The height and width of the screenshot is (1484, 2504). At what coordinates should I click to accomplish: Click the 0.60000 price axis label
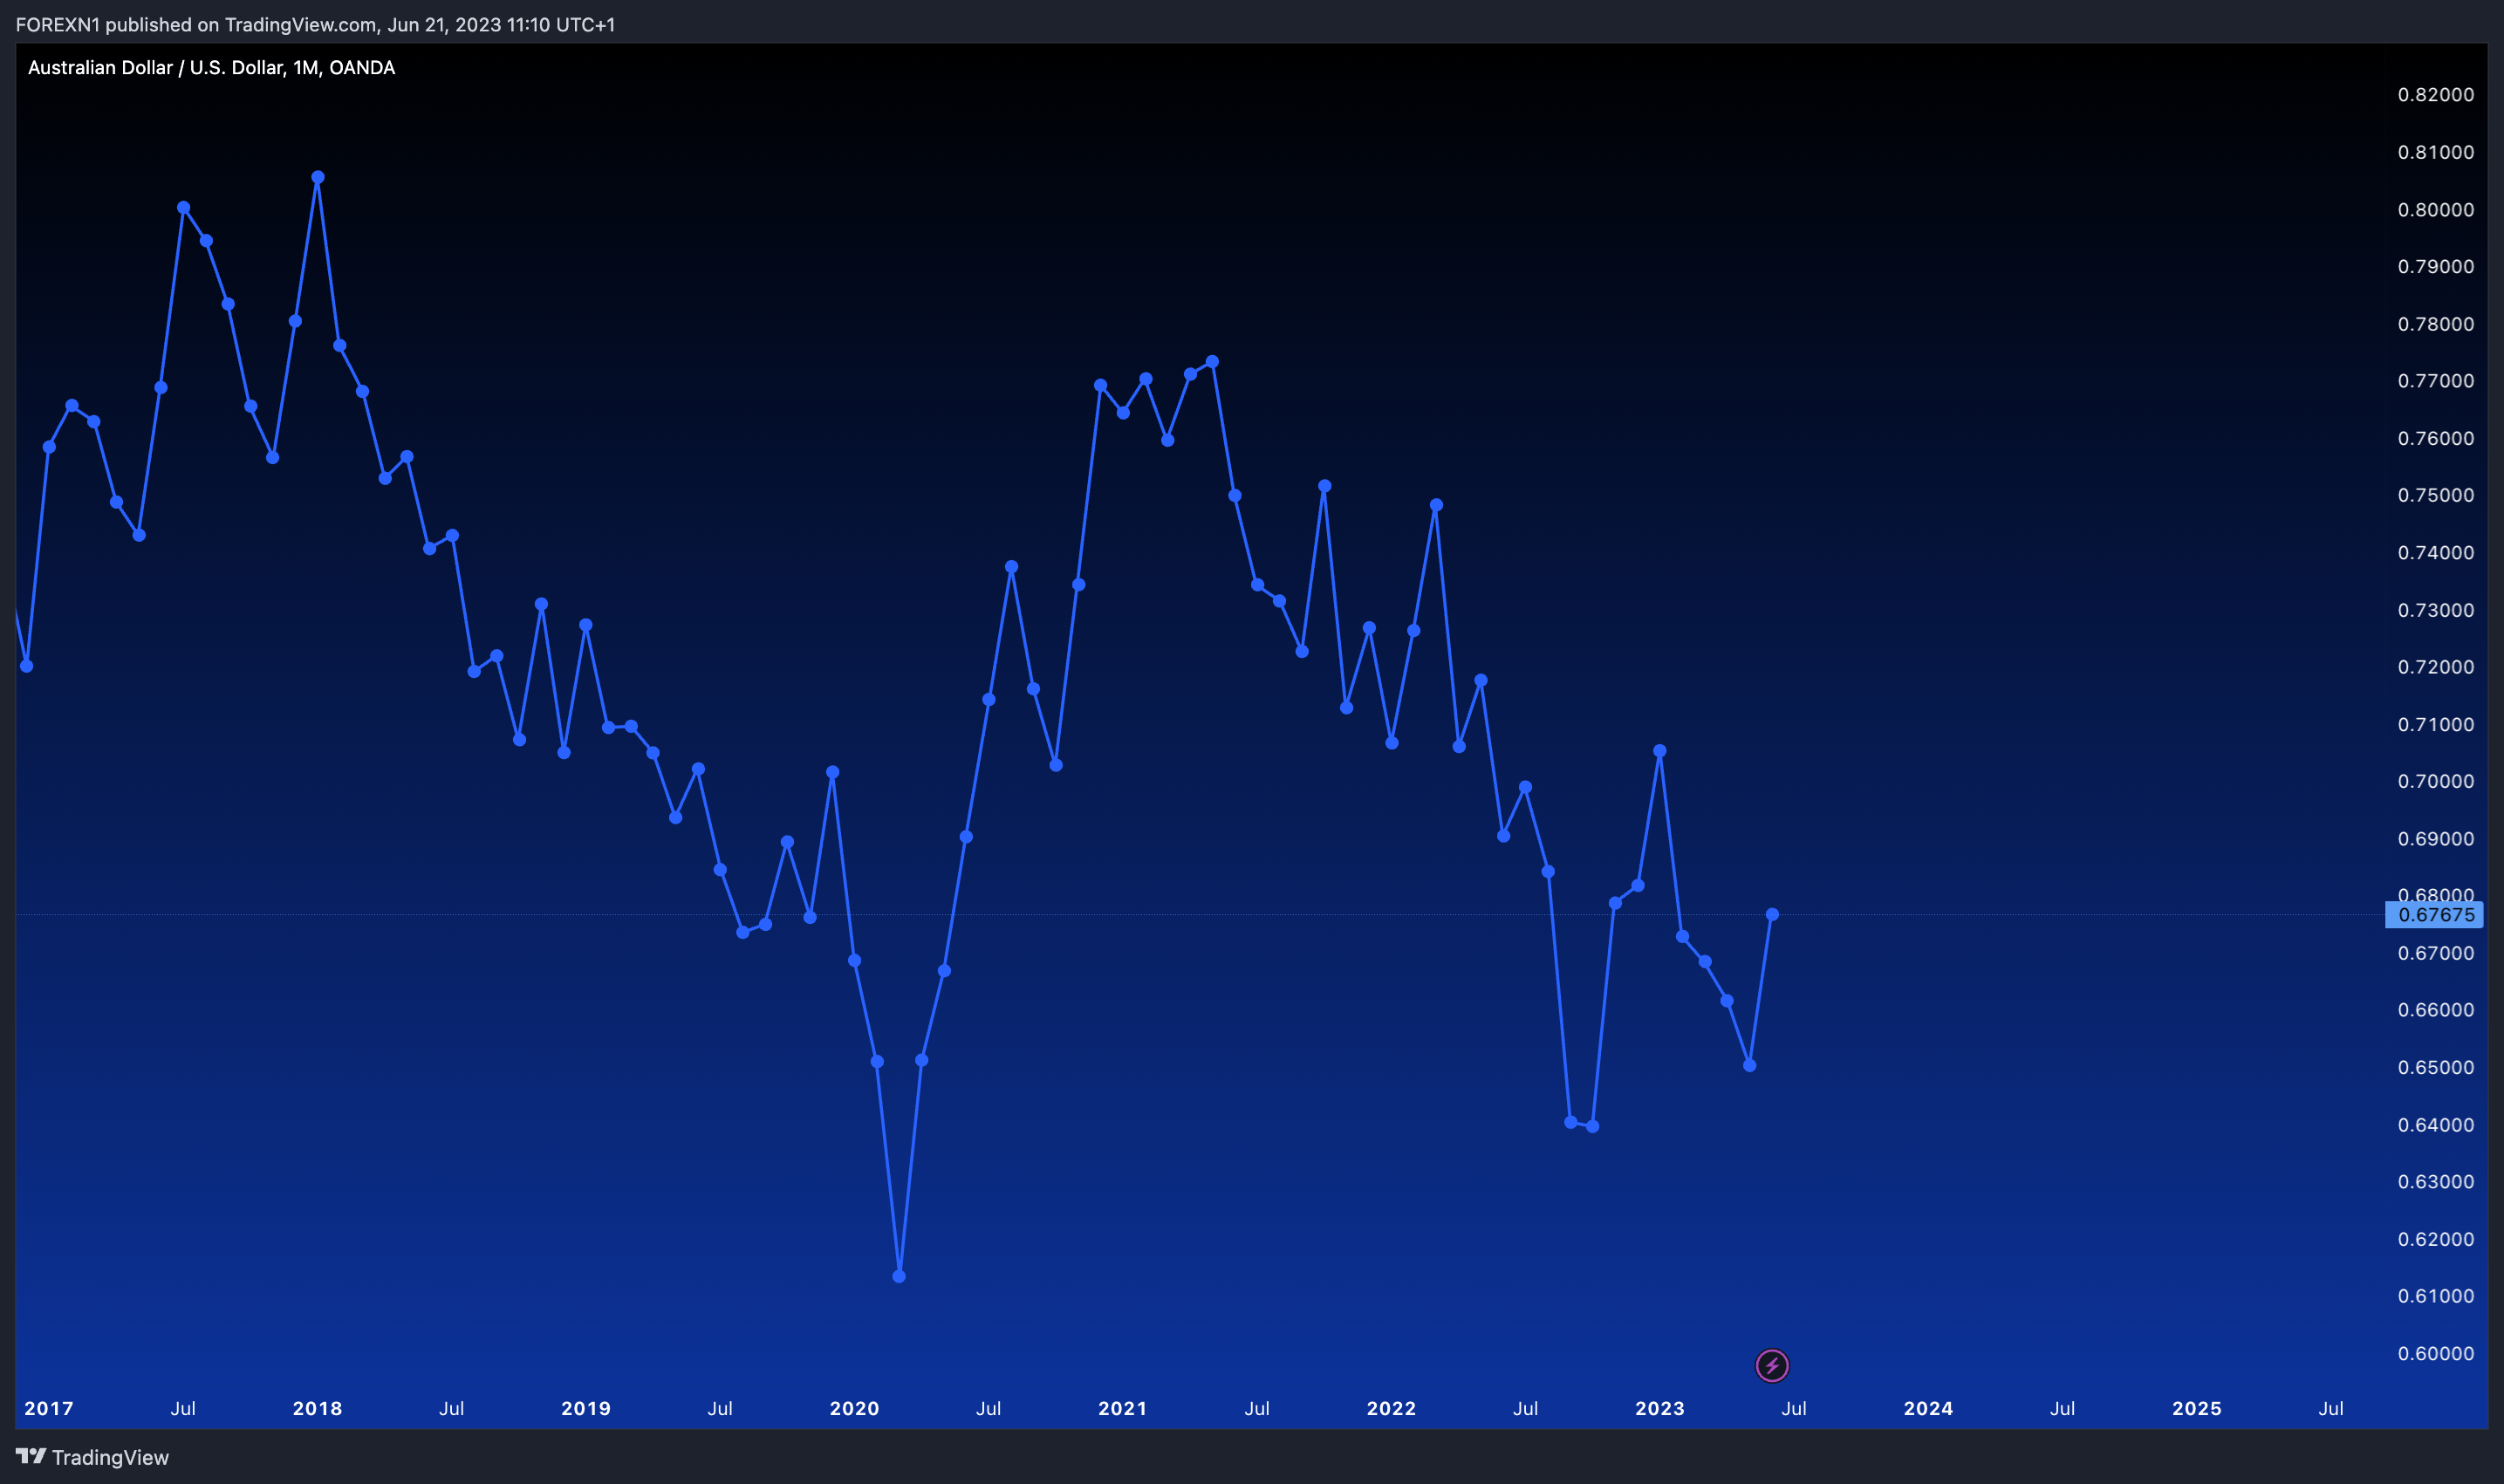[2436, 1353]
